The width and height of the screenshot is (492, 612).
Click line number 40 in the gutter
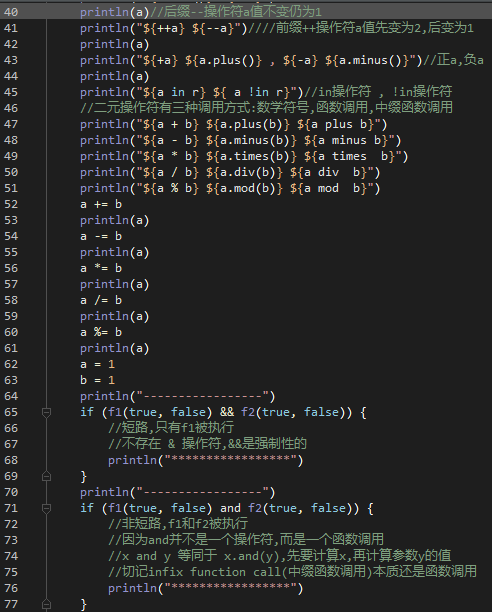tap(11, 12)
